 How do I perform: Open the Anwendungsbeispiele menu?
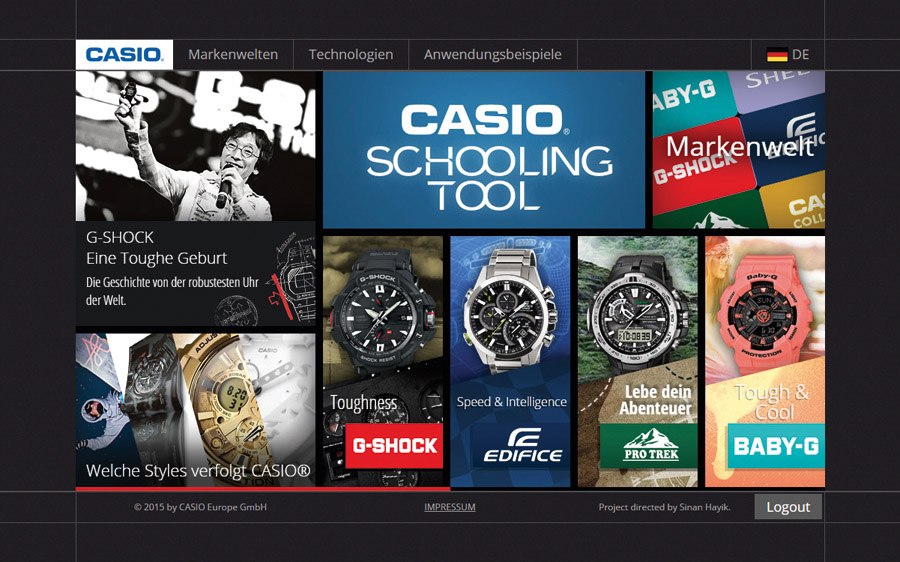click(492, 55)
